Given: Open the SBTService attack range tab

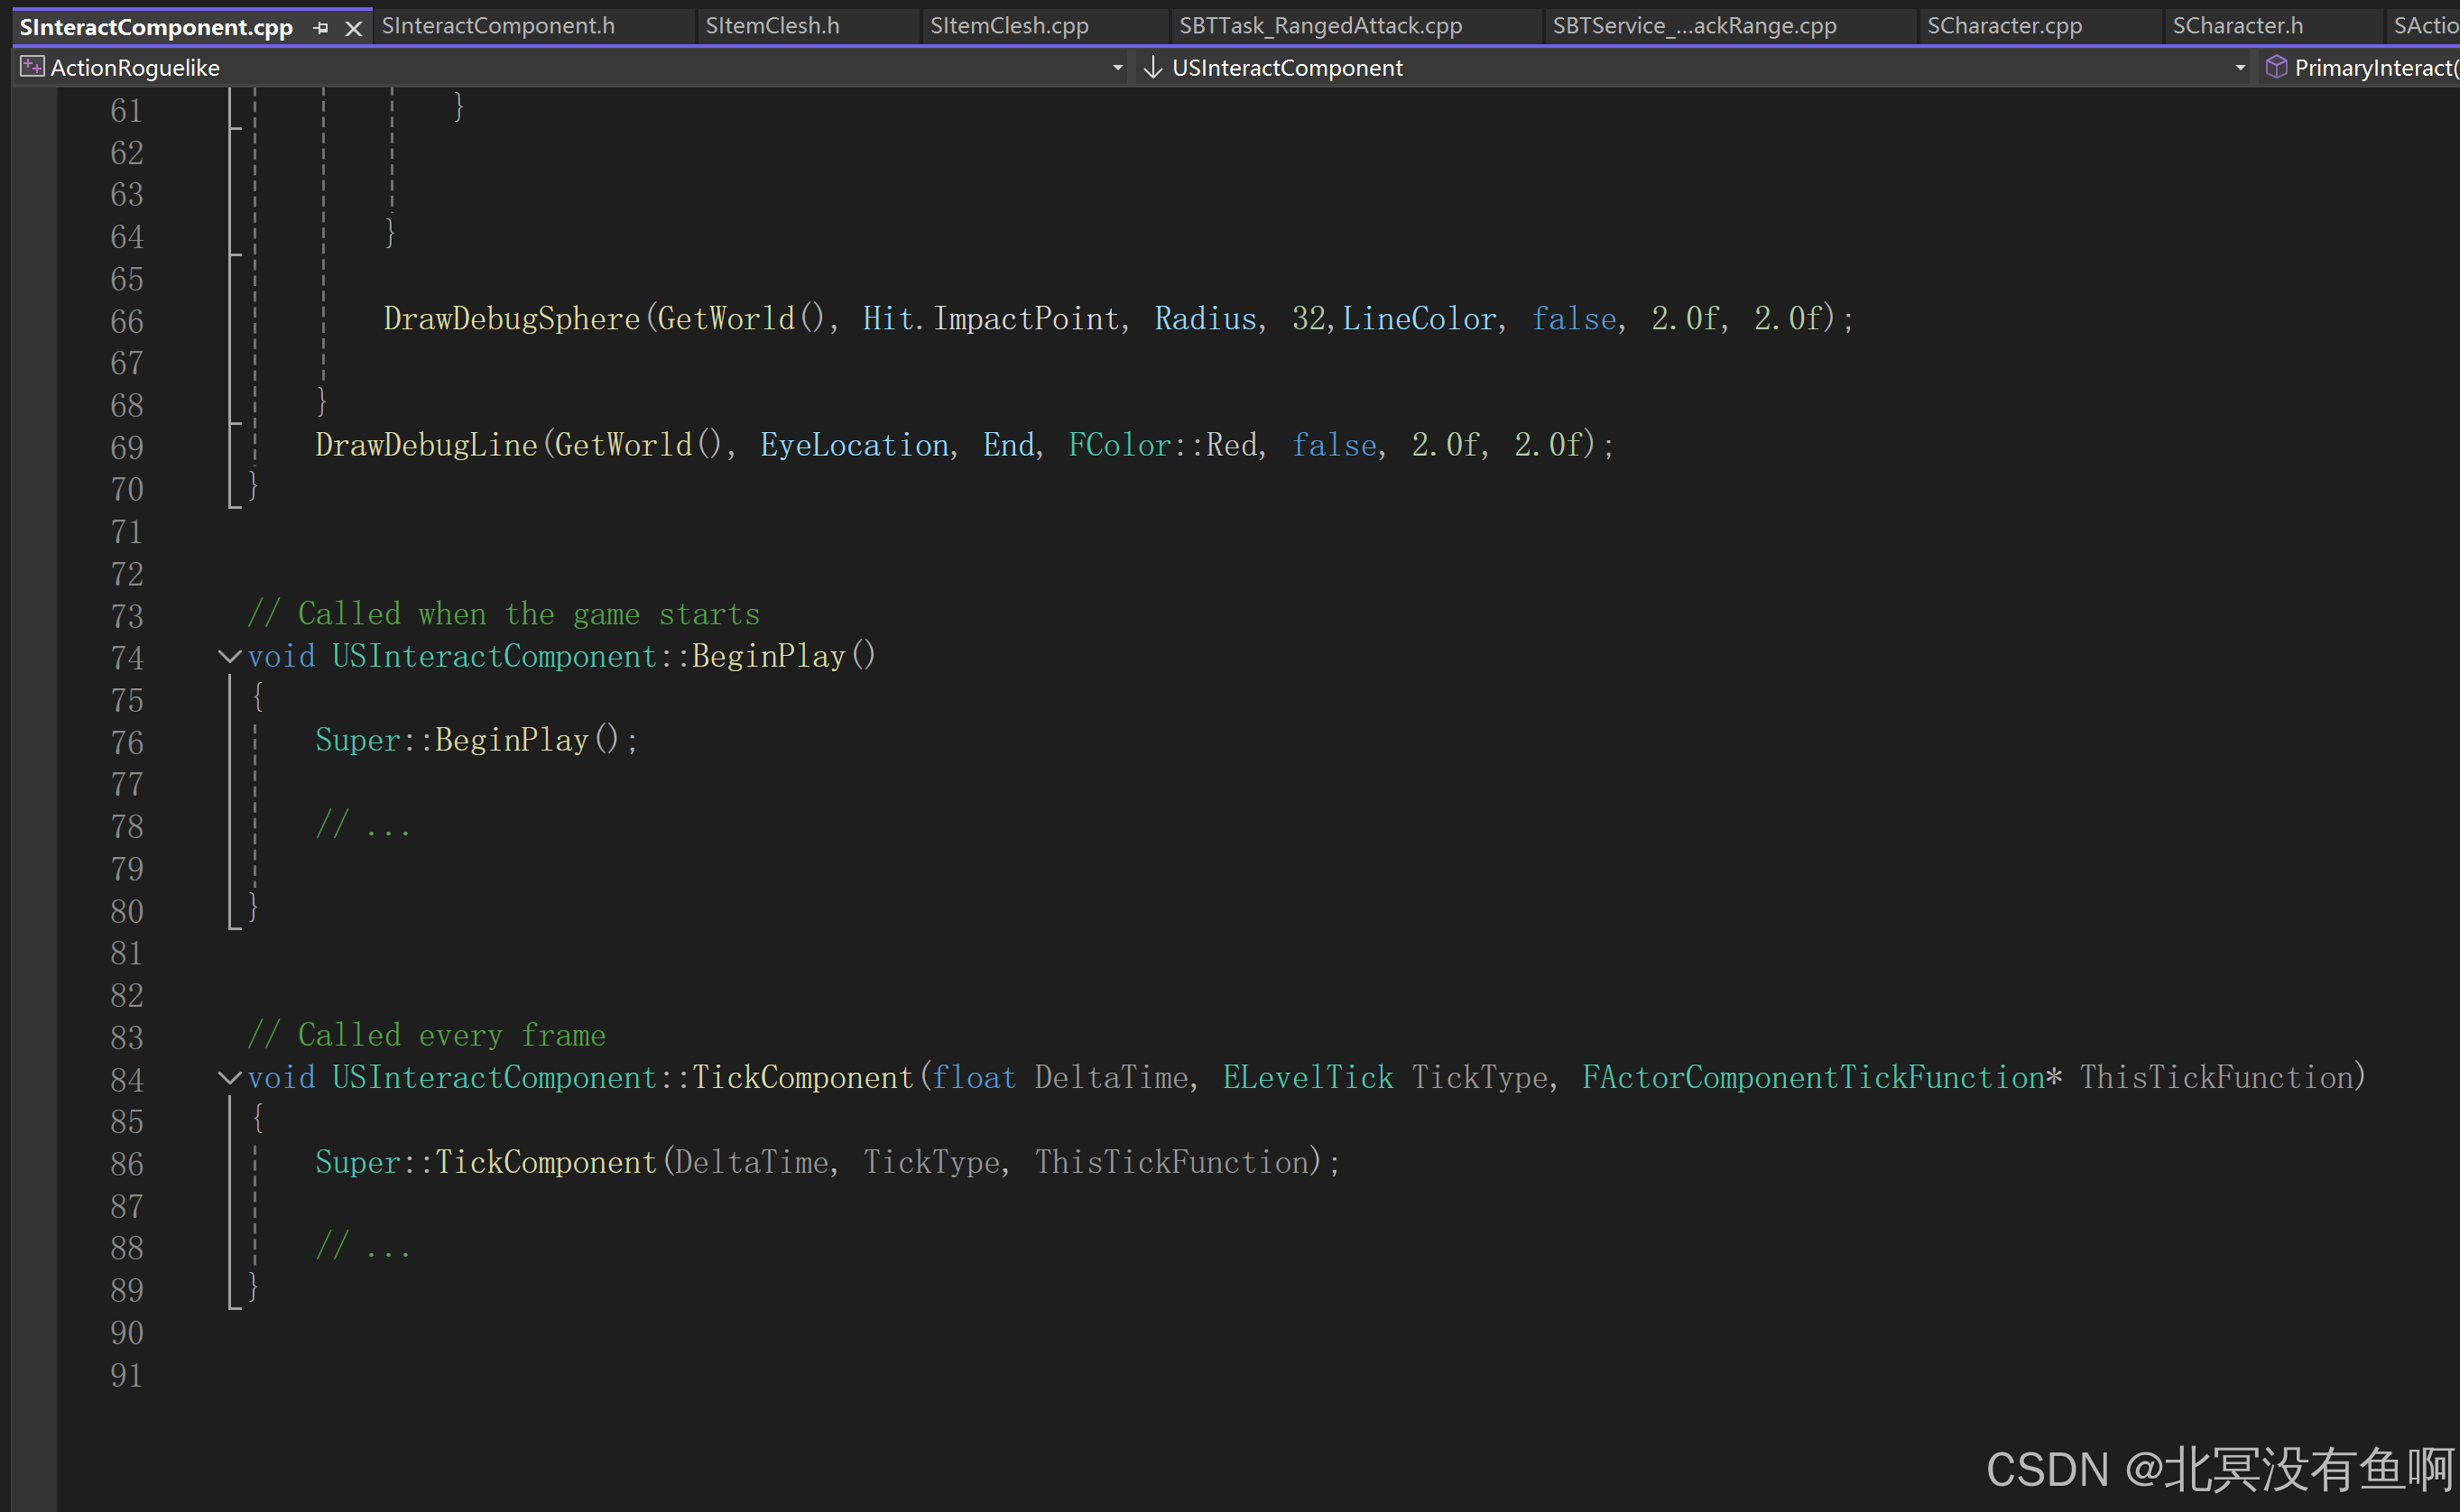Looking at the screenshot, I should coord(1694,26).
